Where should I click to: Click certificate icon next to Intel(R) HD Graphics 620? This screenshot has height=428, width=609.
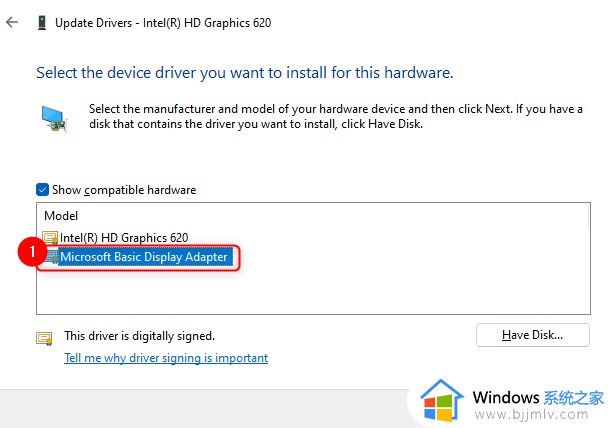coord(50,237)
